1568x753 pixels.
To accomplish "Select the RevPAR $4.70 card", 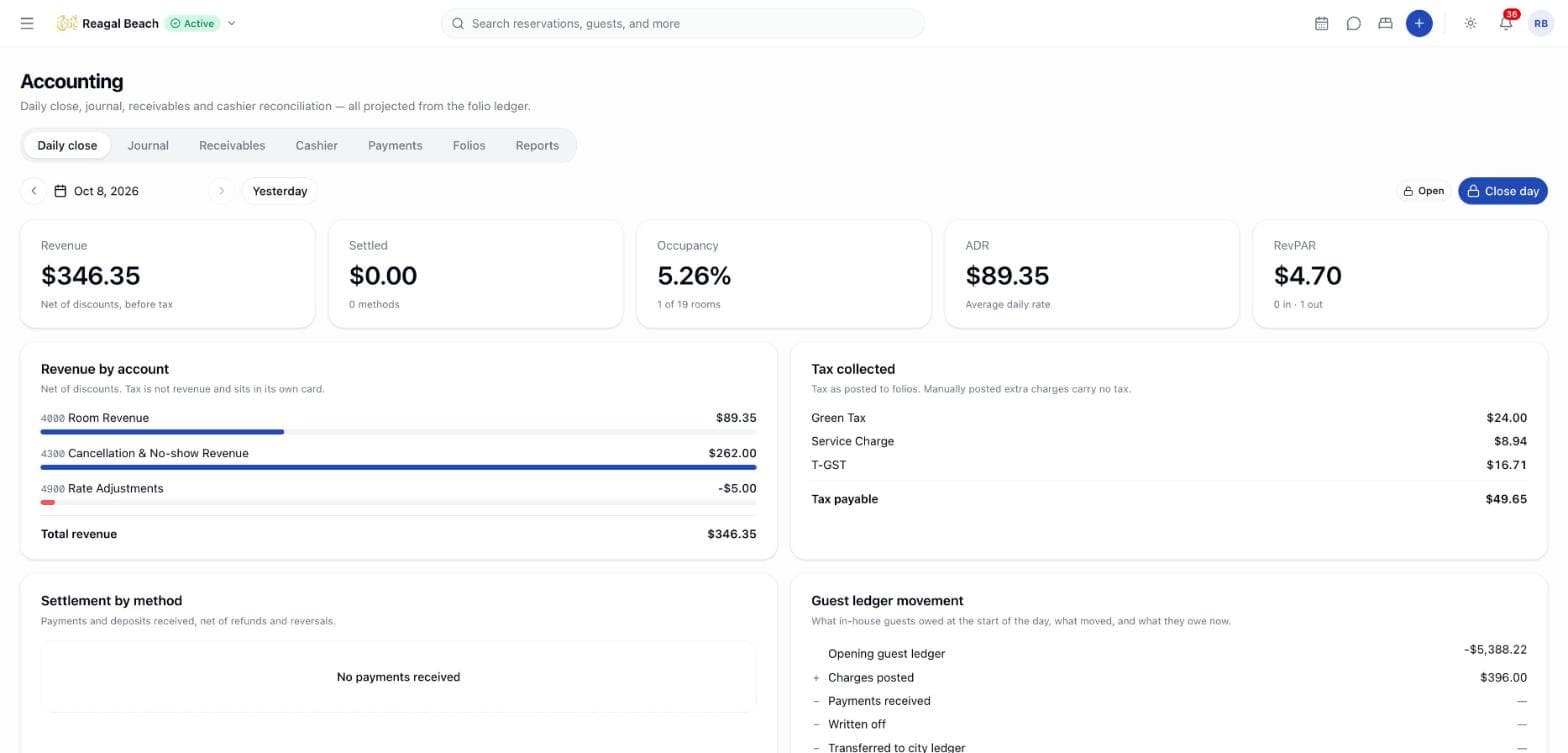I will [x=1400, y=274].
